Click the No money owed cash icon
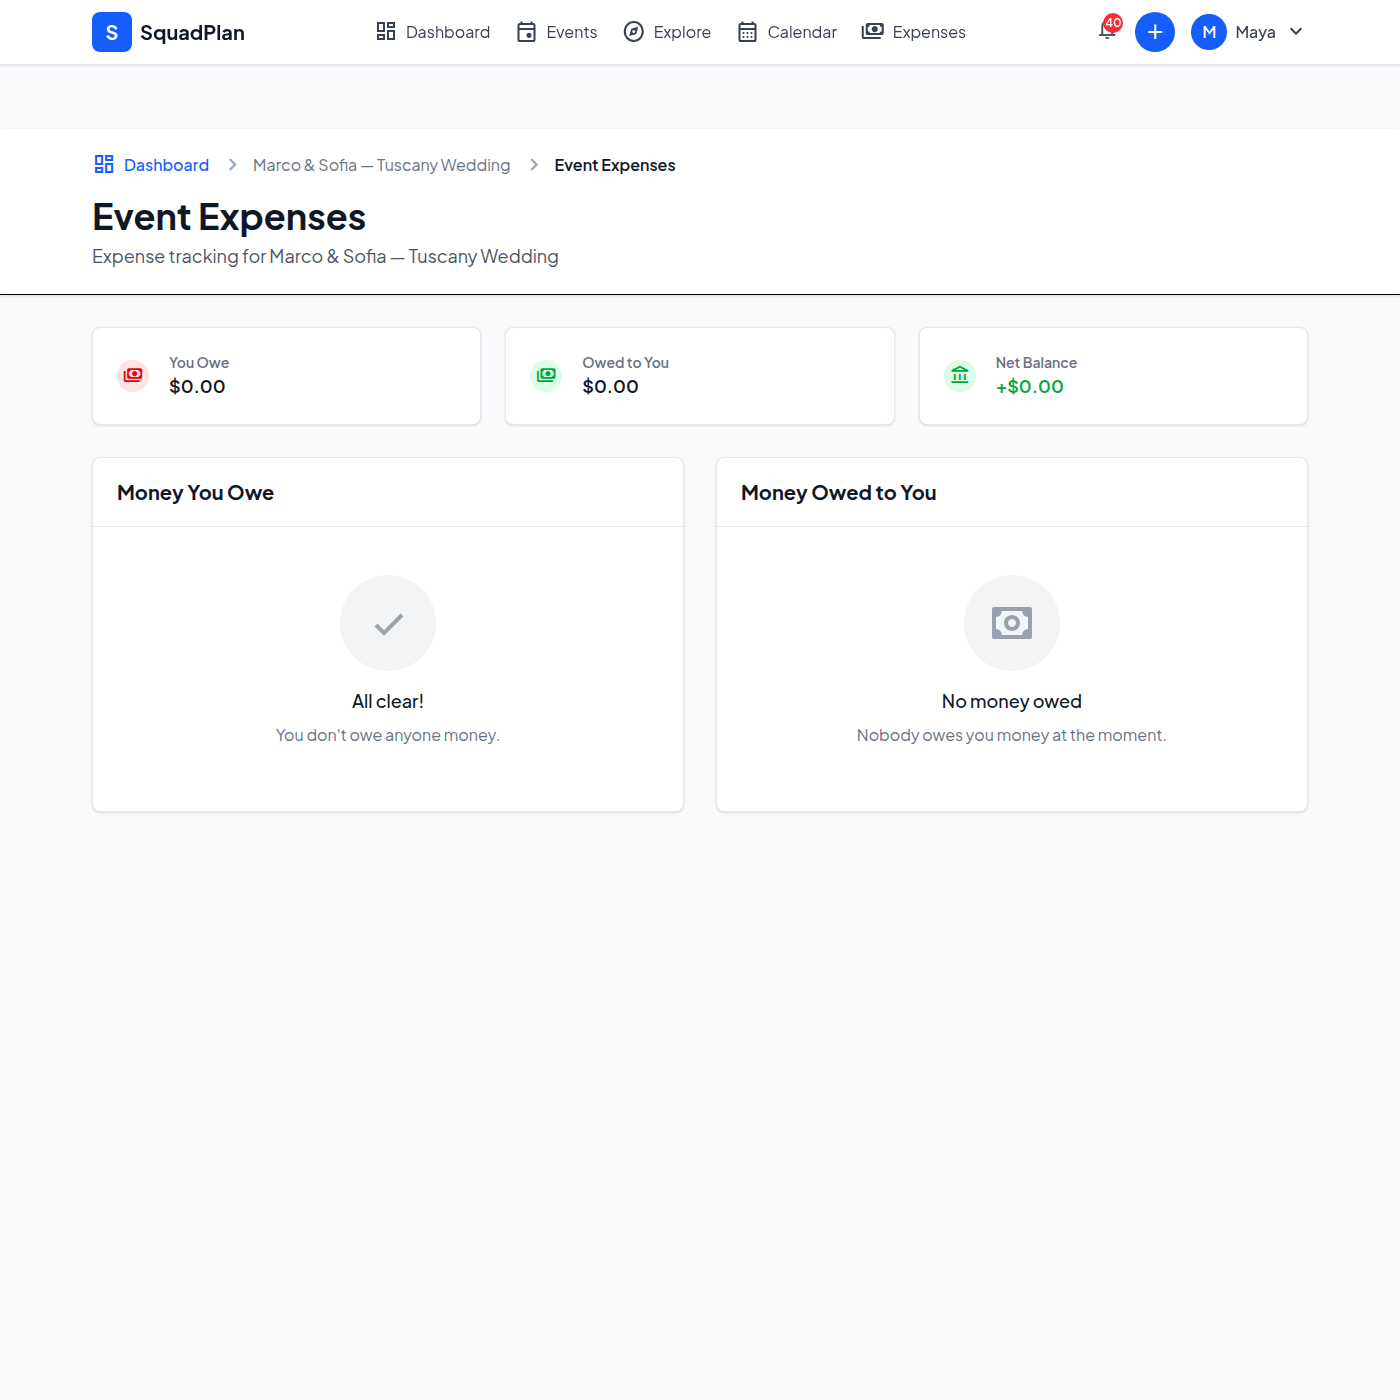Screen dimensions: 1400x1400 click(1011, 623)
